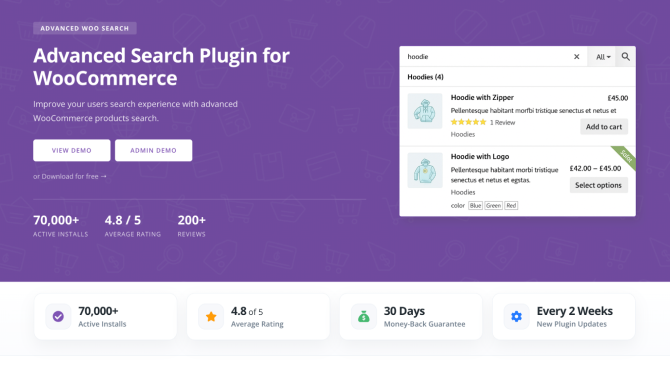Add Hoodie with Zipper to cart
Viewport: 670px width, 375px height.
[x=604, y=126]
